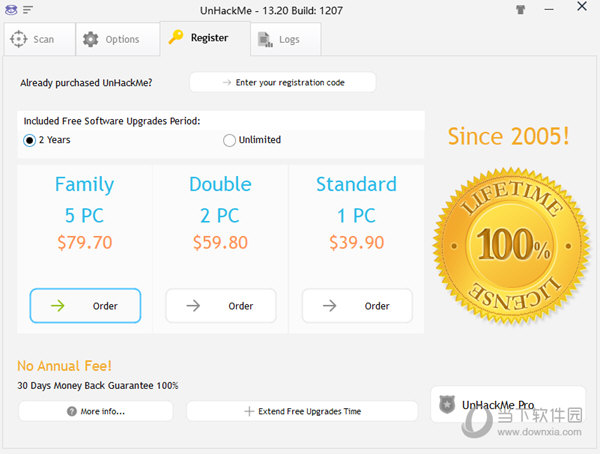Click the Standard plan heading
This screenshot has width=600, height=454.
click(x=356, y=184)
